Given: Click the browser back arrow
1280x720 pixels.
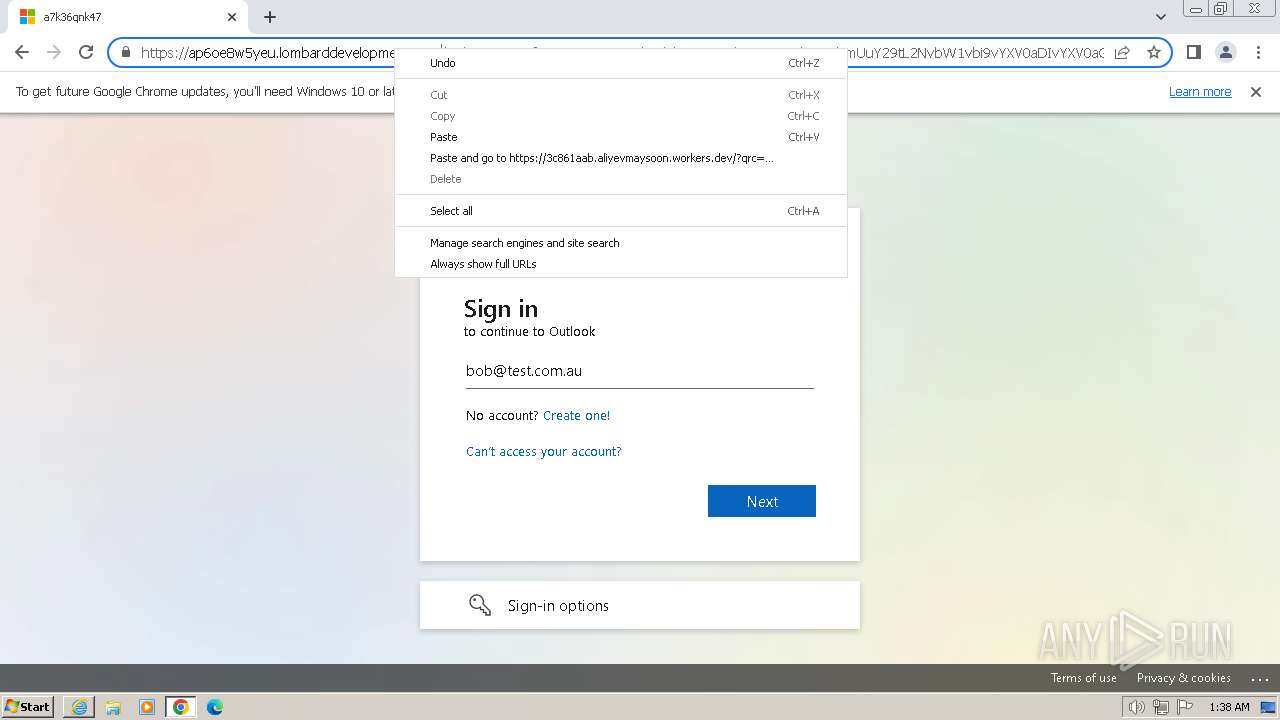Looking at the screenshot, I should tap(22, 52).
